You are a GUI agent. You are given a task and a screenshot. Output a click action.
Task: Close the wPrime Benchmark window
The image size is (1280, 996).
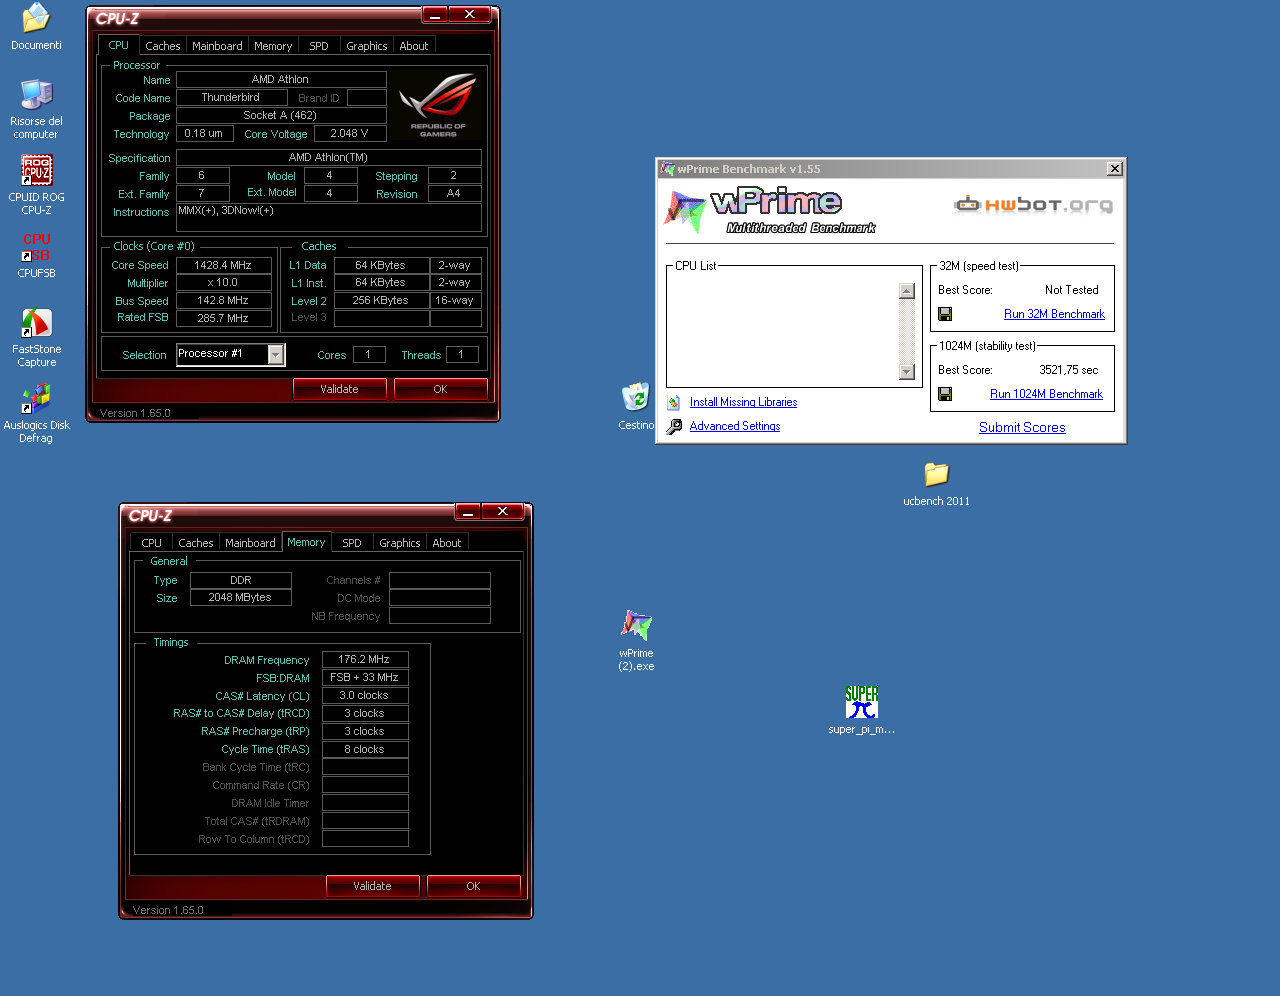tap(1115, 169)
